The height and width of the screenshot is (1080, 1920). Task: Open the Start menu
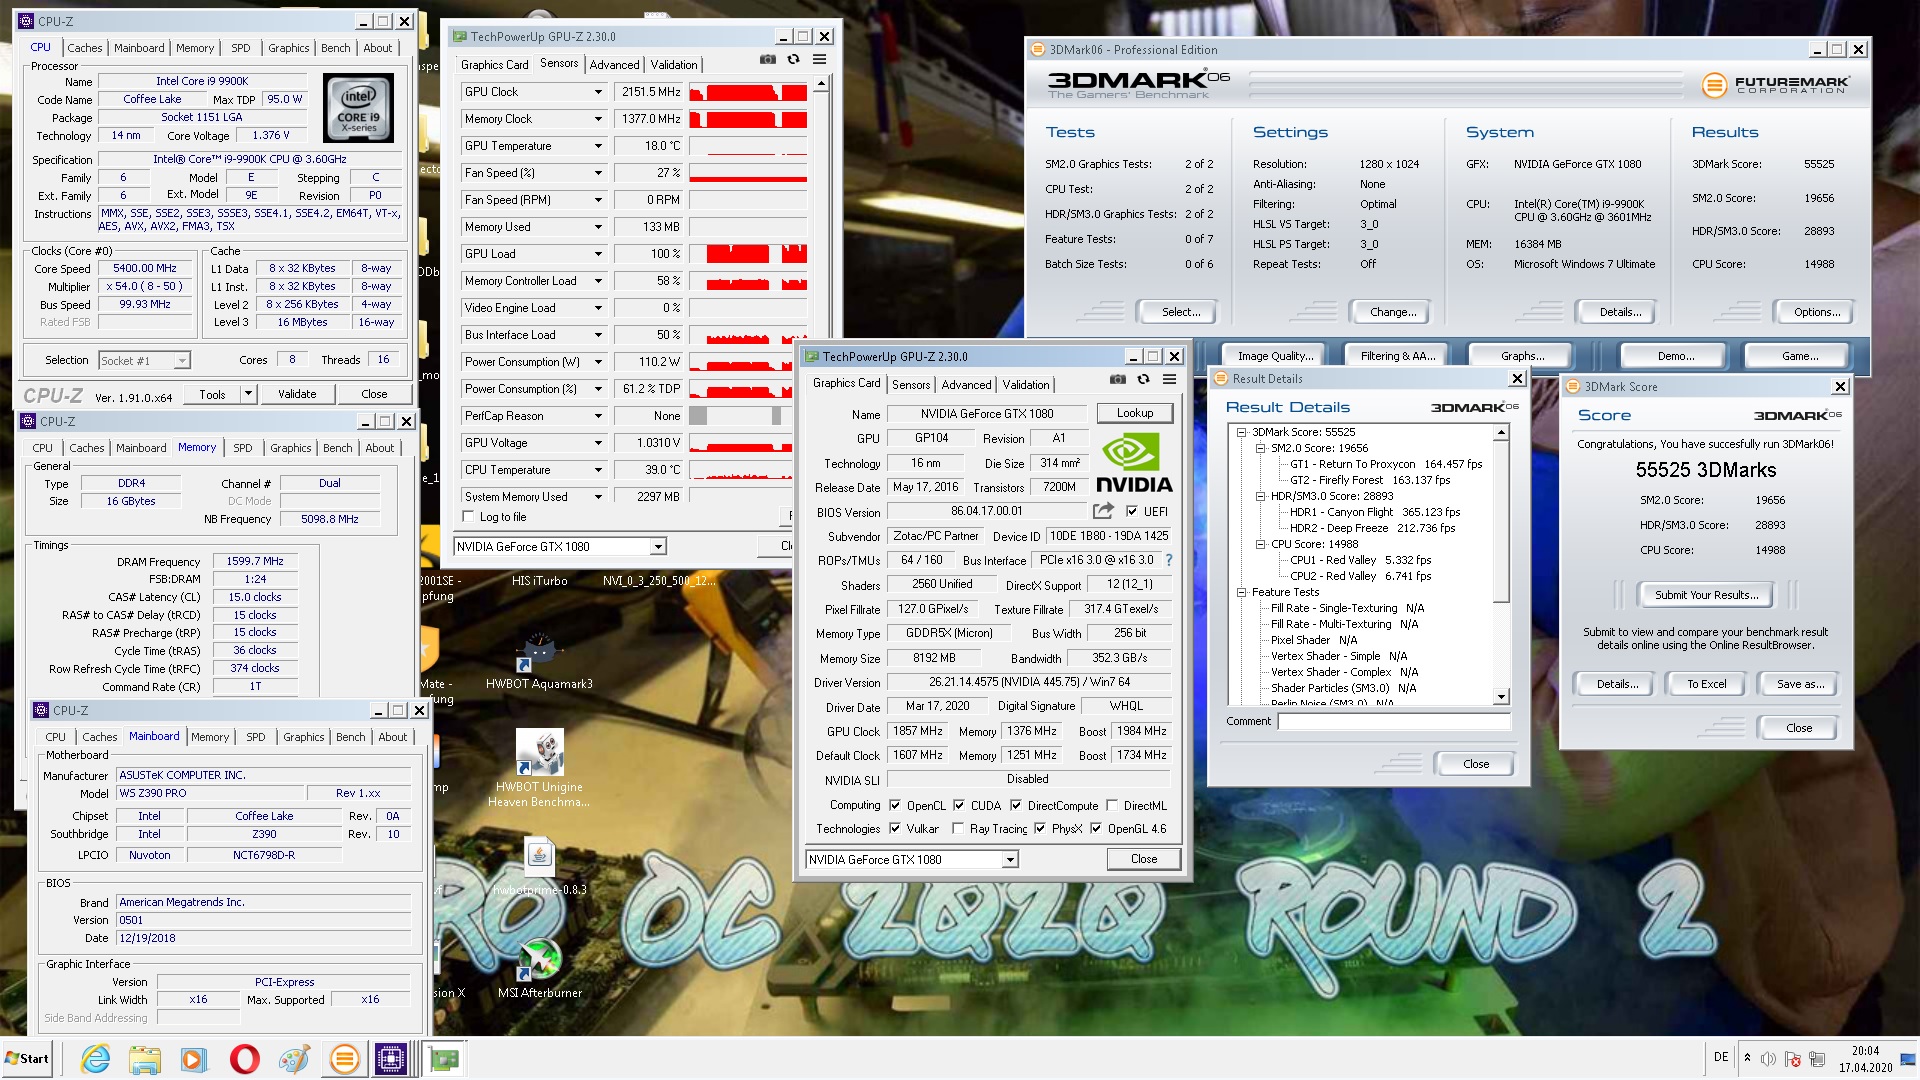coord(27,1059)
